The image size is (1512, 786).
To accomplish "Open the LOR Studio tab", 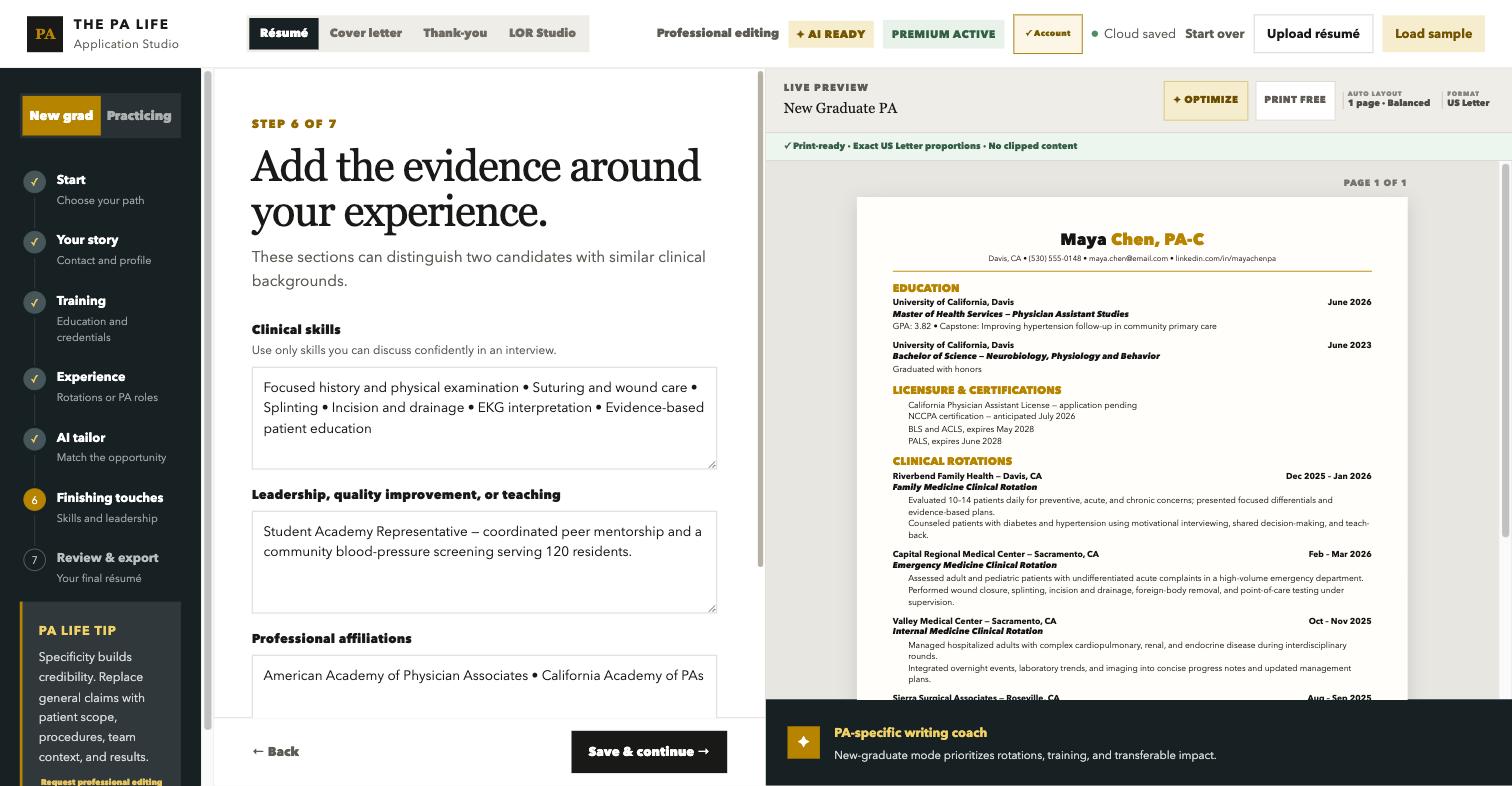I will coord(542,33).
